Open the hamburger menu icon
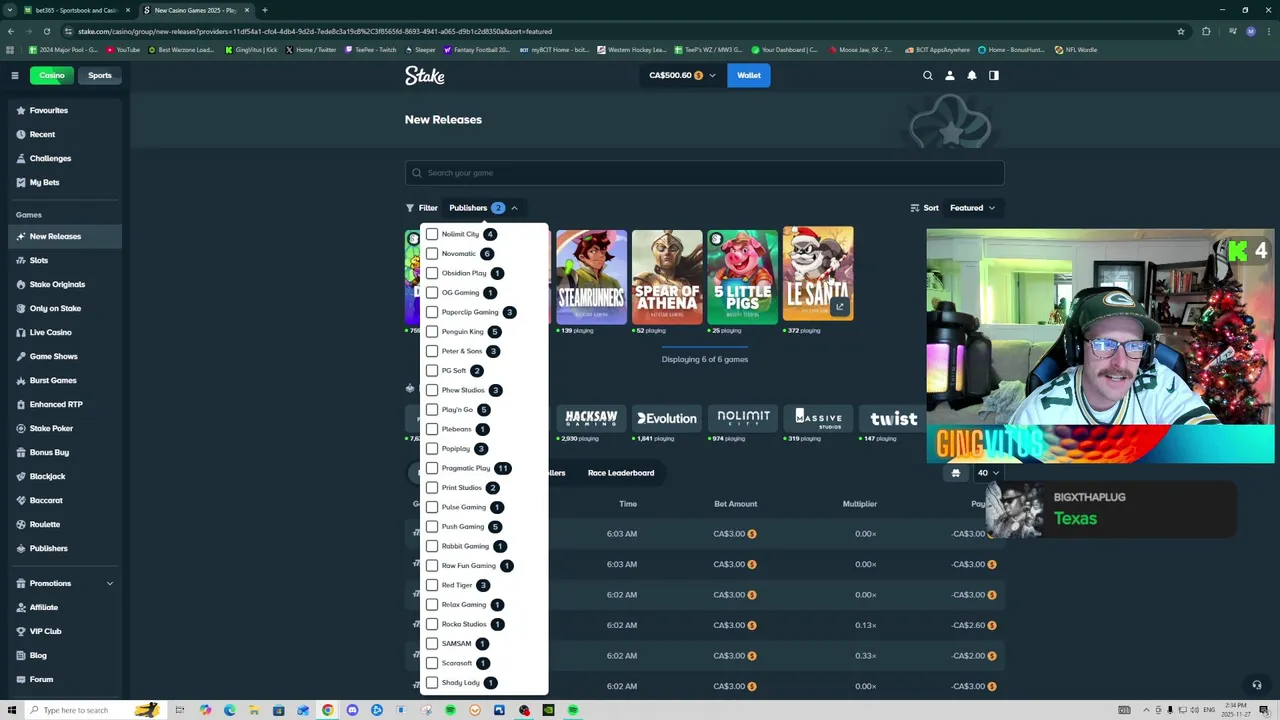1280x720 pixels. click(15, 75)
